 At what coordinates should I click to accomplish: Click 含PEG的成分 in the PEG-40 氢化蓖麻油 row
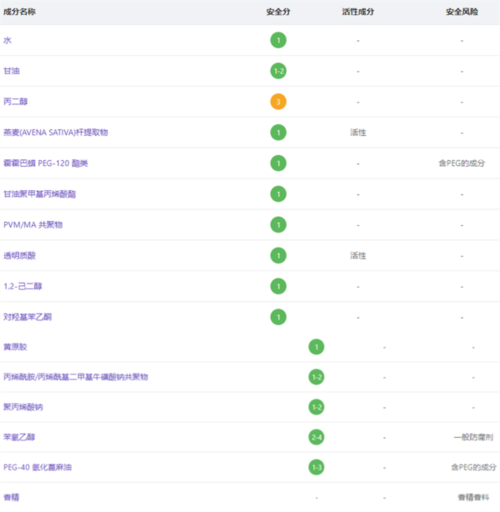(474, 467)
